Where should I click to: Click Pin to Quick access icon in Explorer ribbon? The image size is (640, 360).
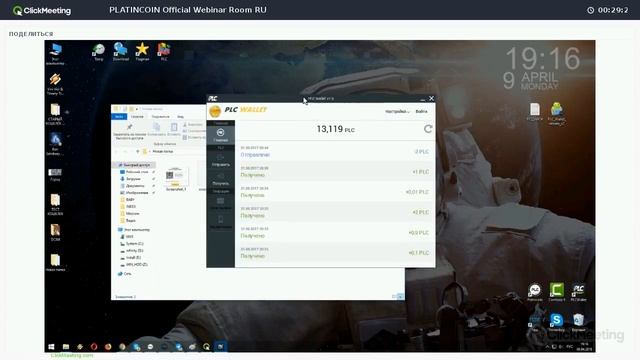coord(129,127)
